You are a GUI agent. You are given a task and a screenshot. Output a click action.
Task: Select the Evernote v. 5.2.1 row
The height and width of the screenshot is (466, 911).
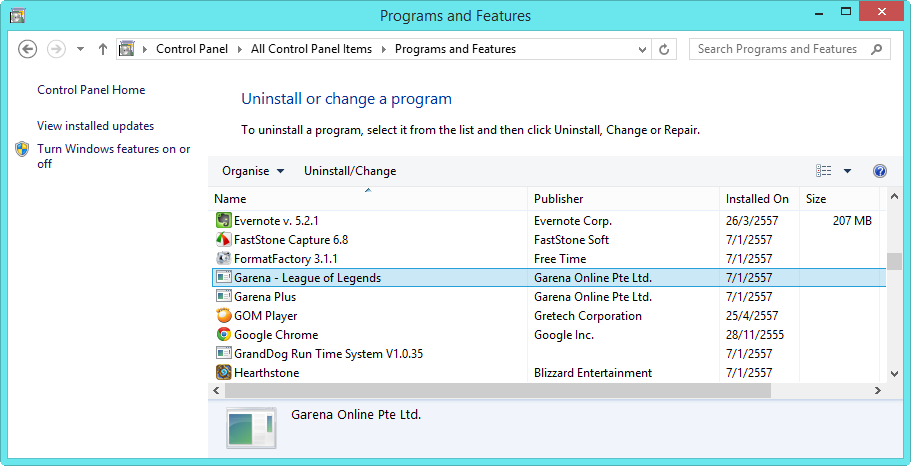(x=548, y=221)
